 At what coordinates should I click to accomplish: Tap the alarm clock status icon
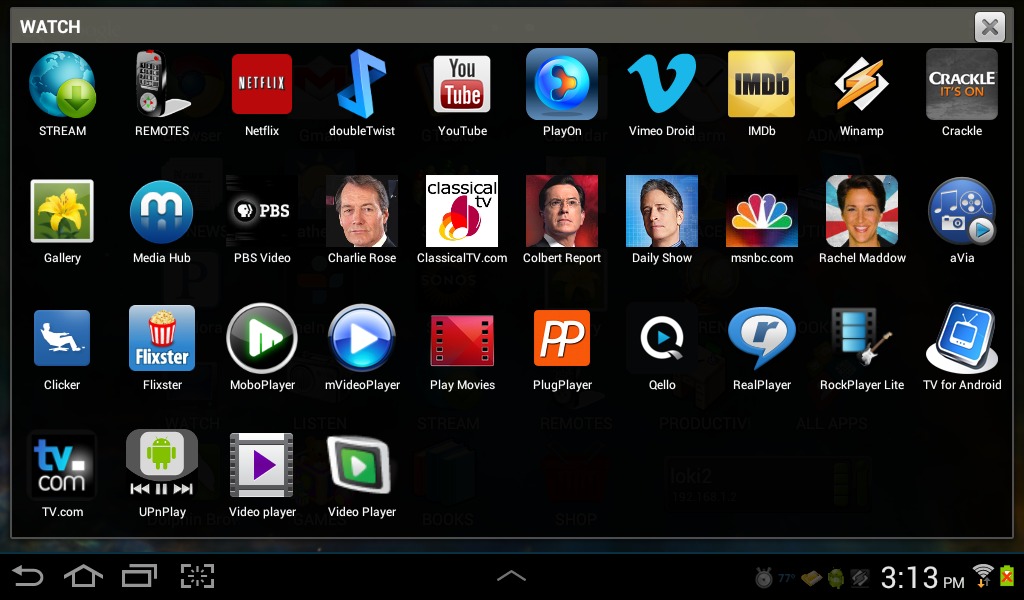tap(763, 578)
